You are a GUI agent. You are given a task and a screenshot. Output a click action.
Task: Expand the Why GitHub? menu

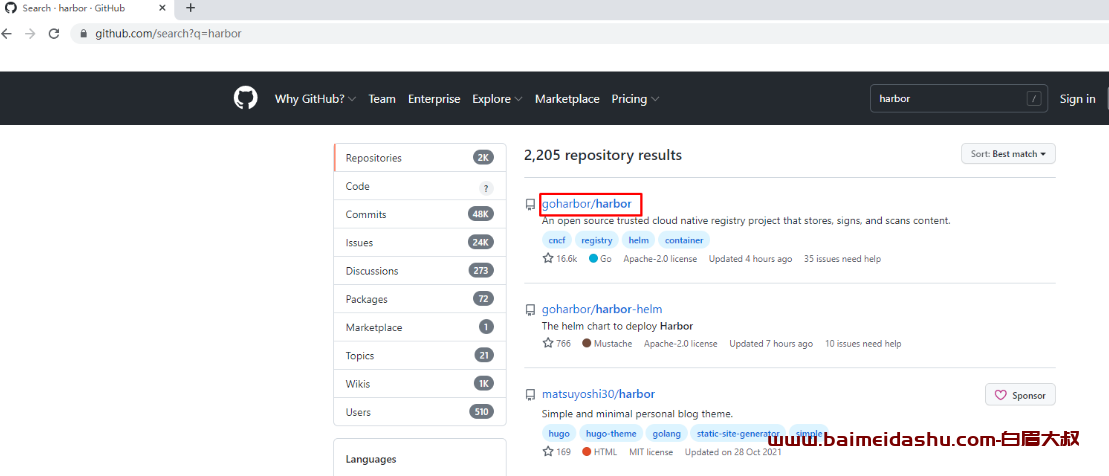tap(315, 99)
